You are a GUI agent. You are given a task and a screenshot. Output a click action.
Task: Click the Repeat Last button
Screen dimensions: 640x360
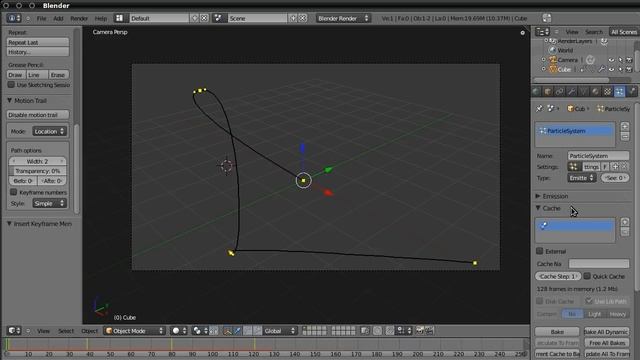click(38, 42)
